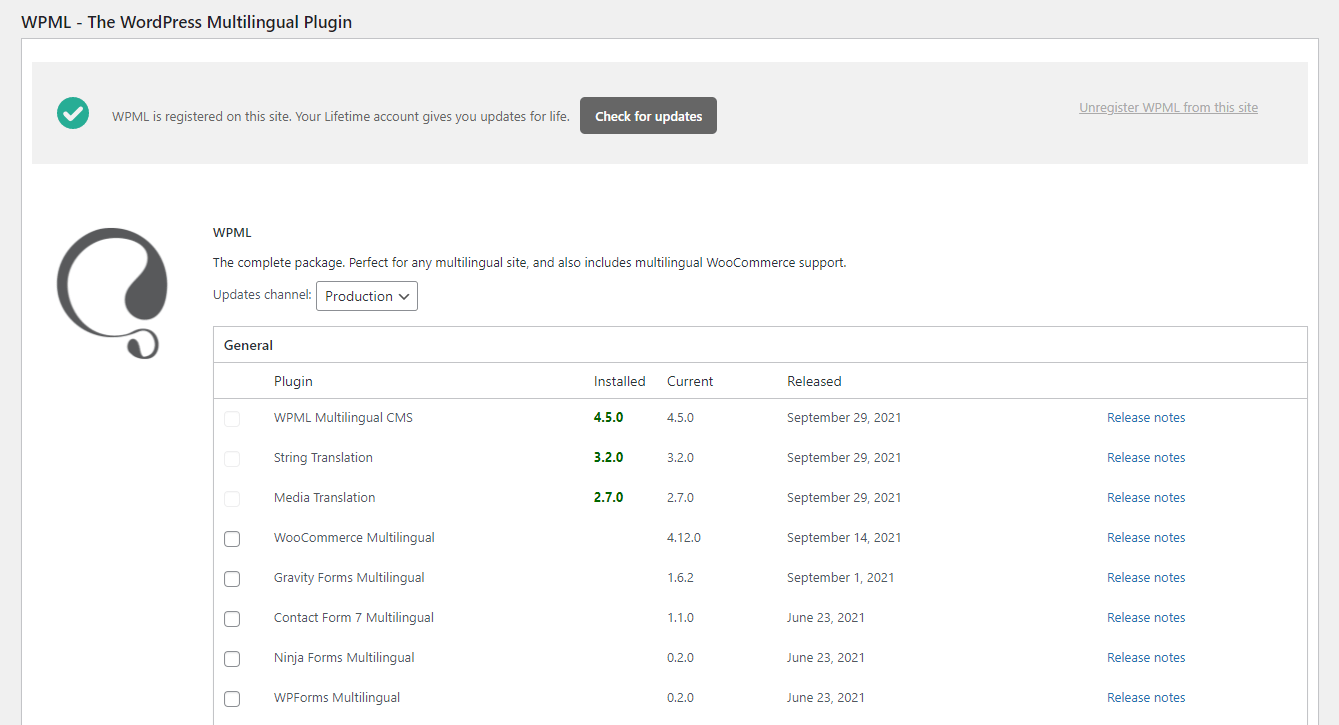Tick the Gravity Forms Multilingual checkbox

click(x=232, y=579)
